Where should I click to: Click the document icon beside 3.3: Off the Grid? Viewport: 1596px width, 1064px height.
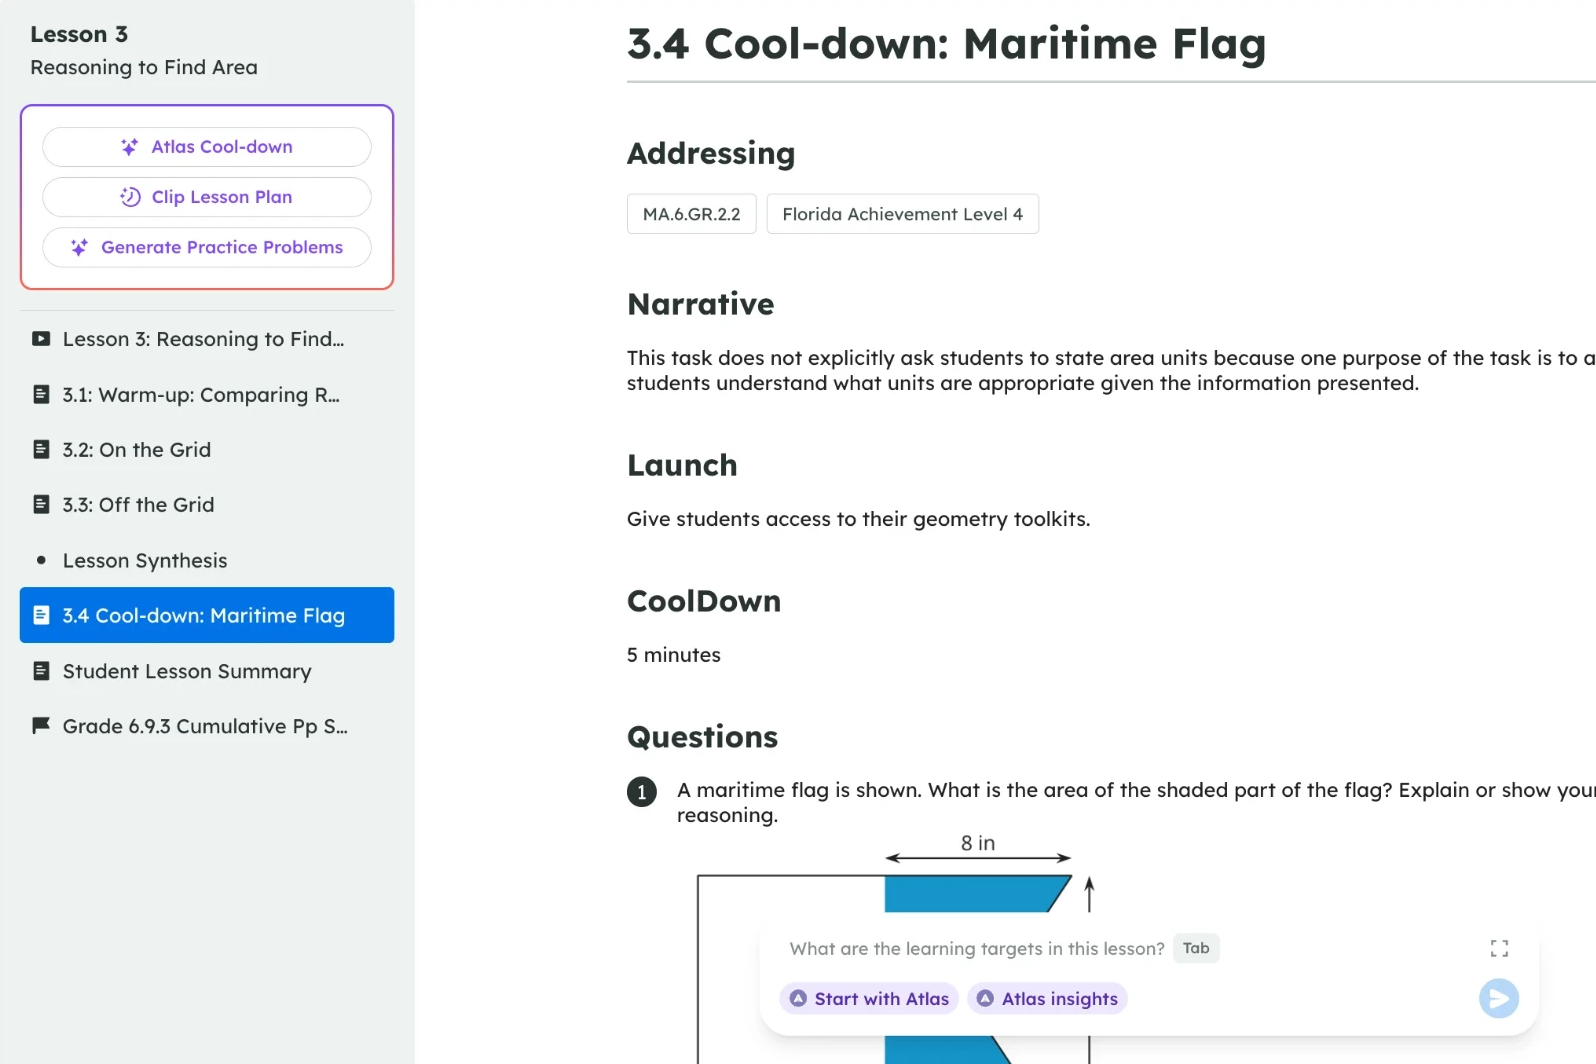click(x=41, y=504)
